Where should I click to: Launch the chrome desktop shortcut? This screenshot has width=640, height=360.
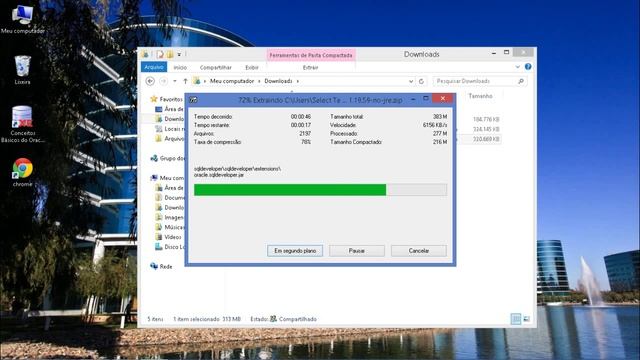click(x=22, y=172)
